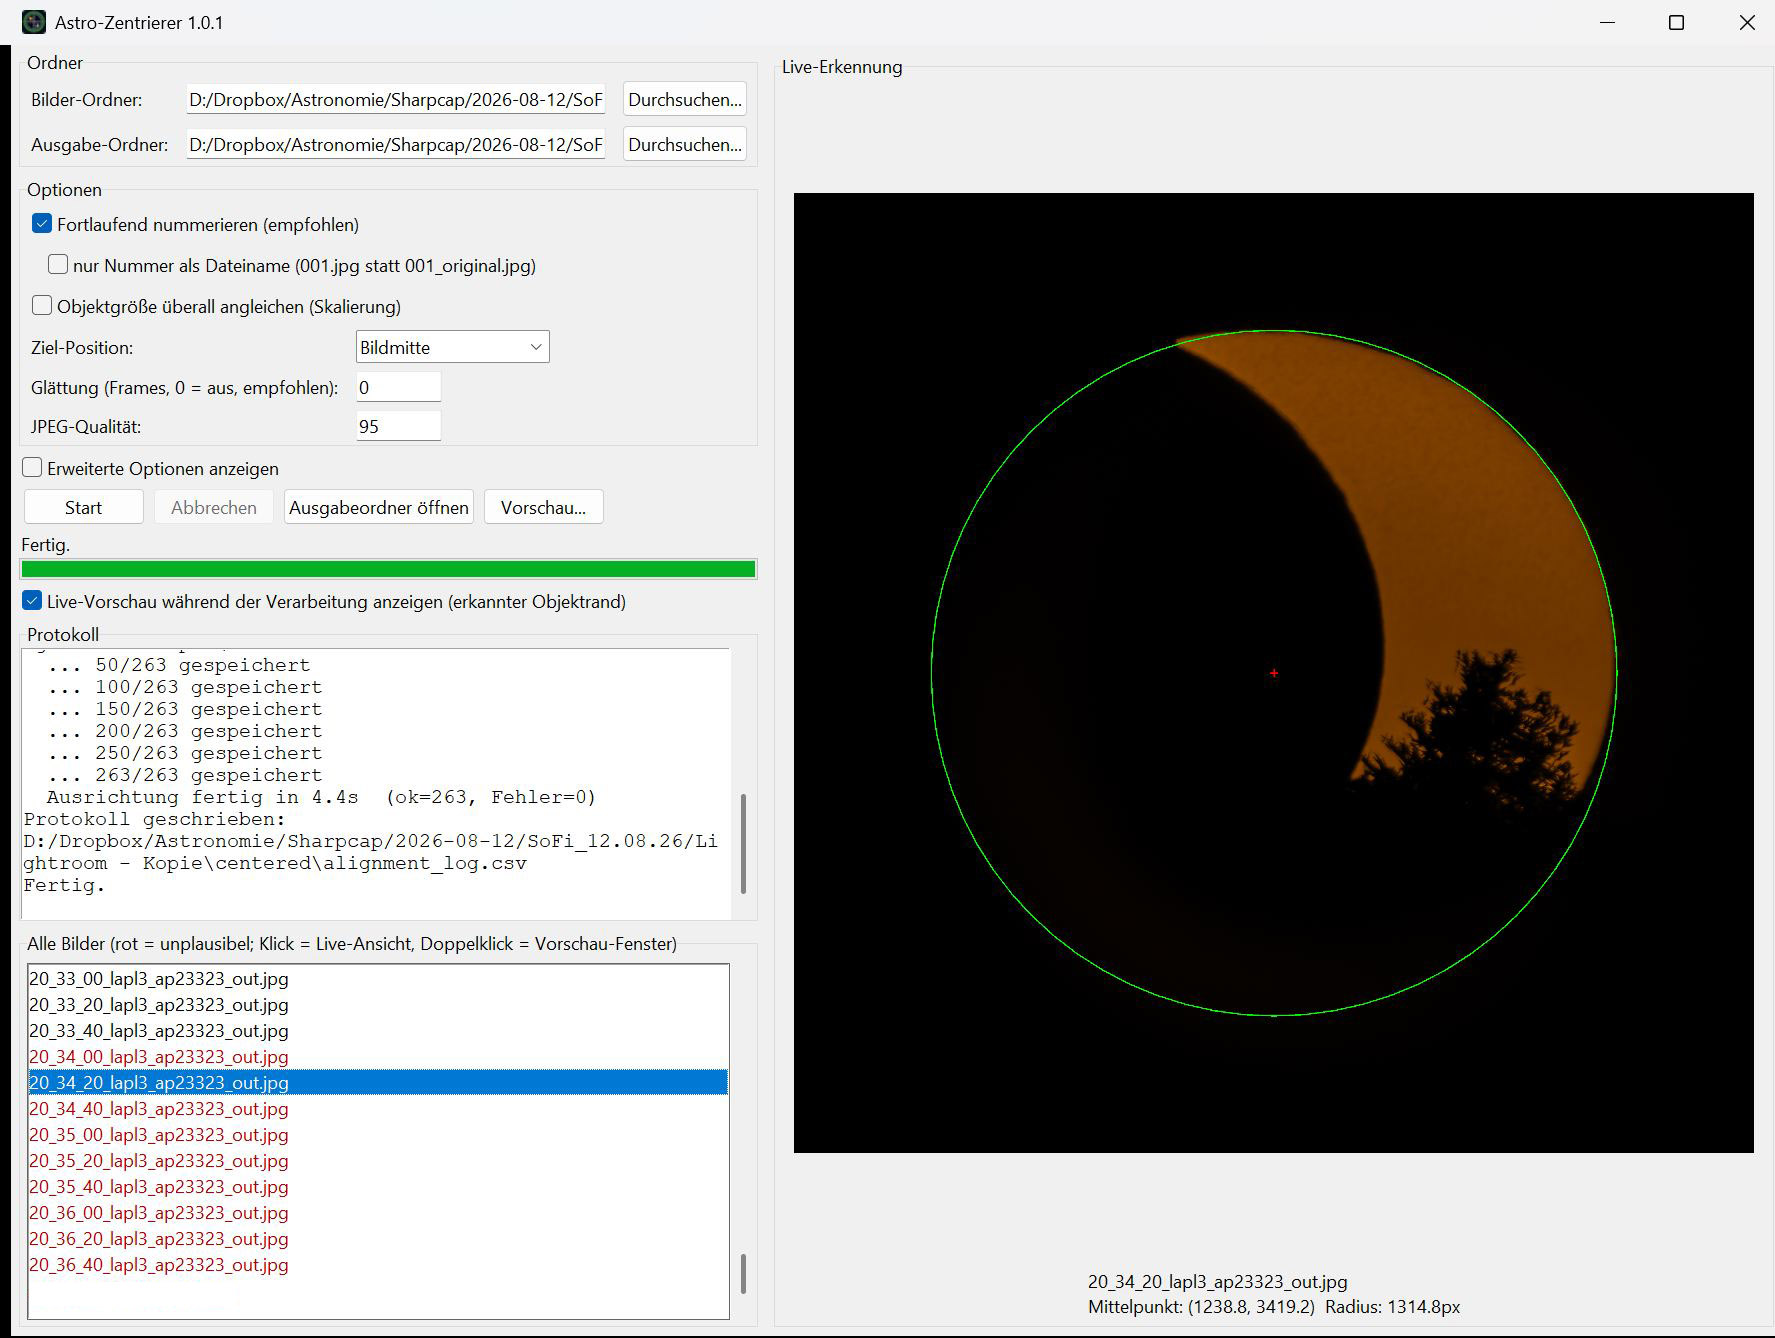Click the Bilder-Ordner path field
The width and height of the screenshot is (1775, 1338).
[x=396, y=99]
